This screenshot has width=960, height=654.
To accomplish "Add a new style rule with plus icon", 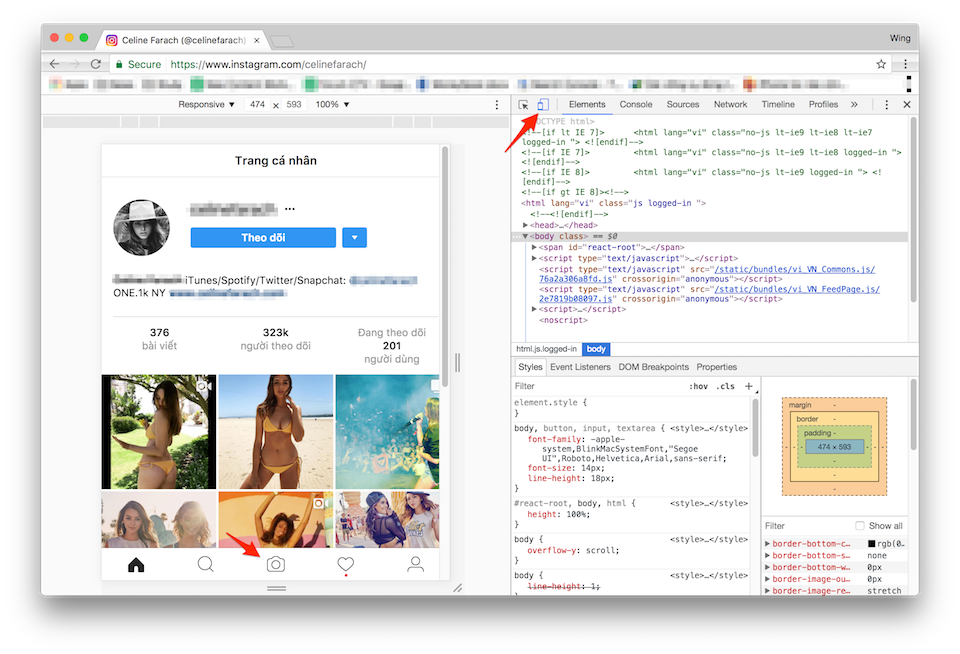I will tap(749, 386).
